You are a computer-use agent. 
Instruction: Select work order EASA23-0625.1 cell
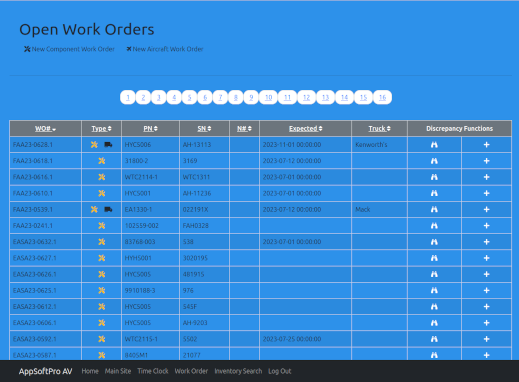[46, 290]
